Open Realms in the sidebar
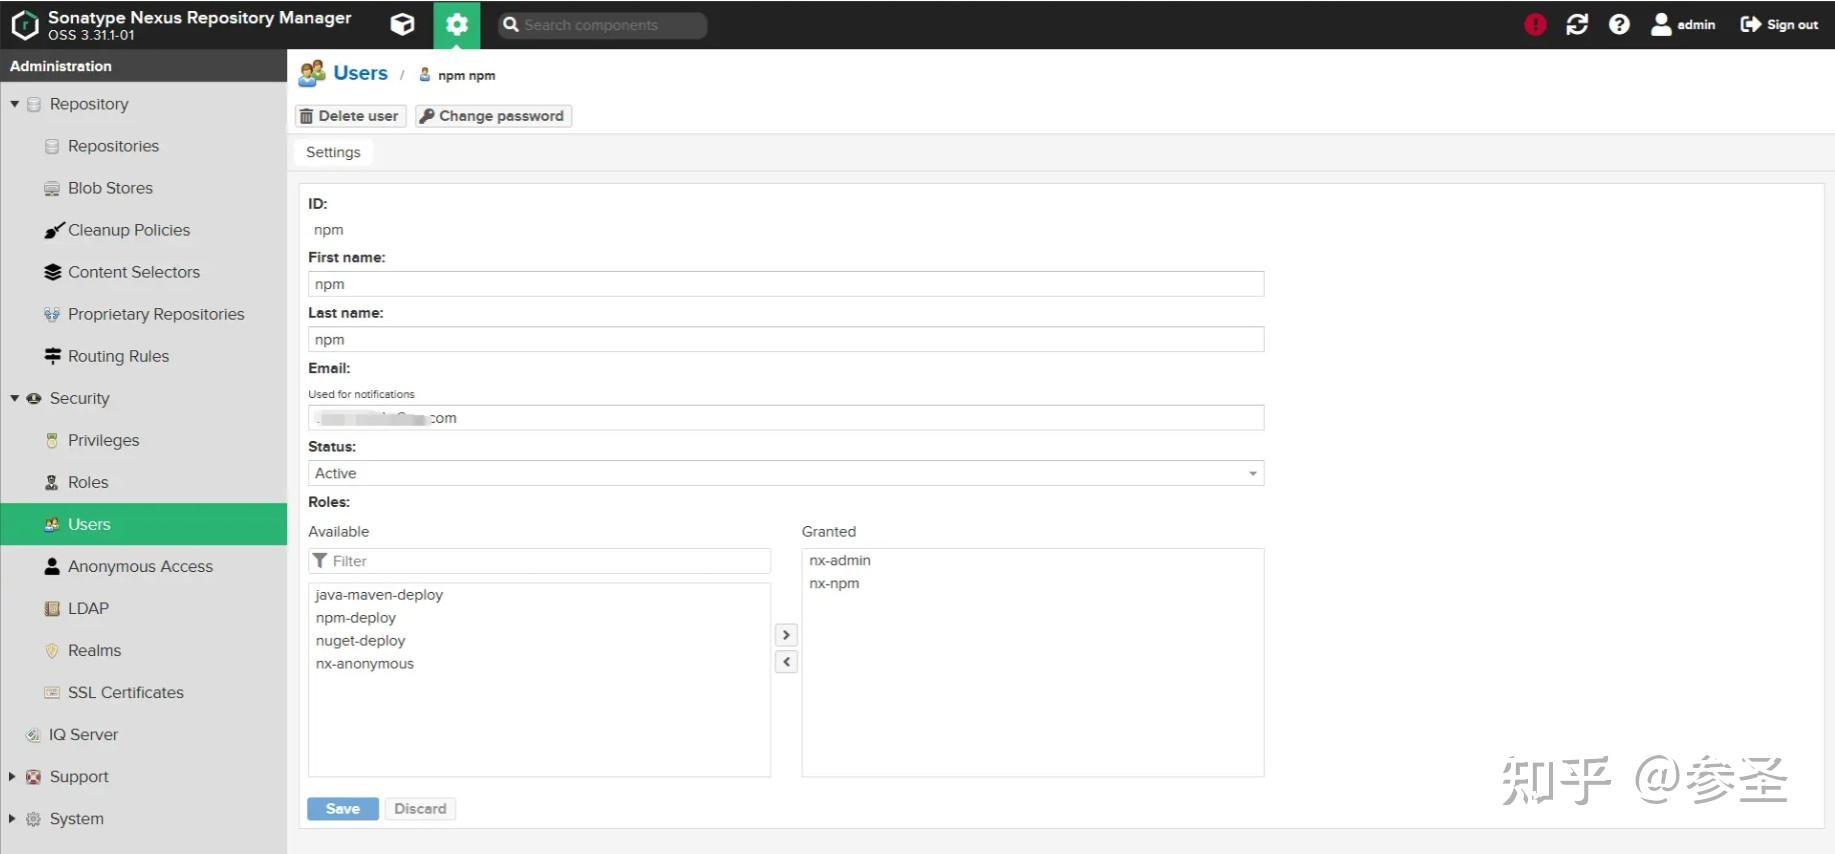The width and height of the screenshot is (1835, 854). (94, 650)
